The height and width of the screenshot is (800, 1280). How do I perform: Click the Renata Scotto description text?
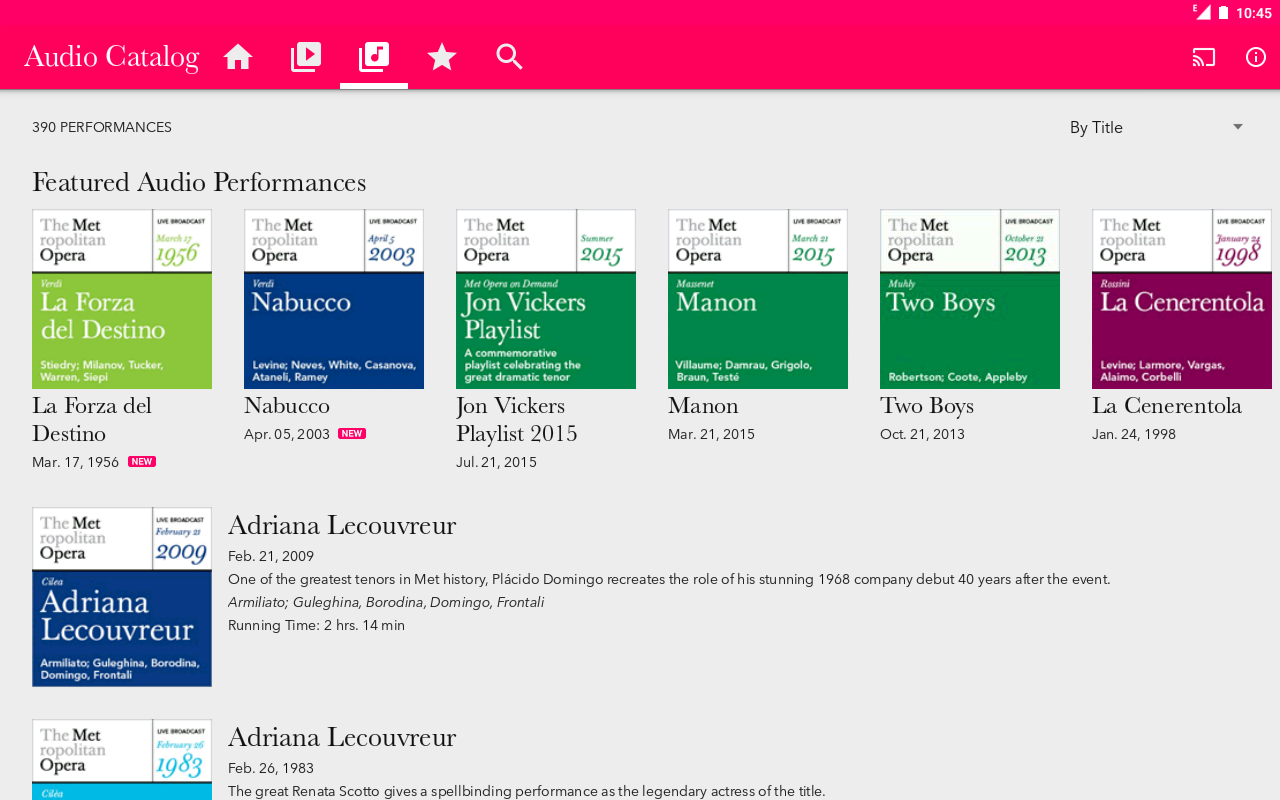coord(527,791)
